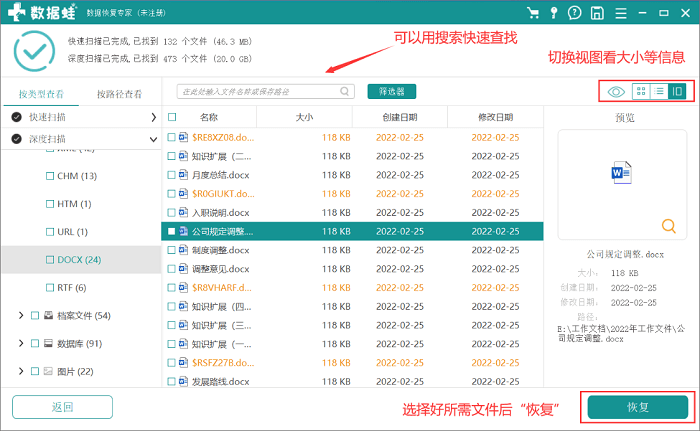
Task: Click Word icon of 入职说明.docx
Action: click(x=183, y=212)
